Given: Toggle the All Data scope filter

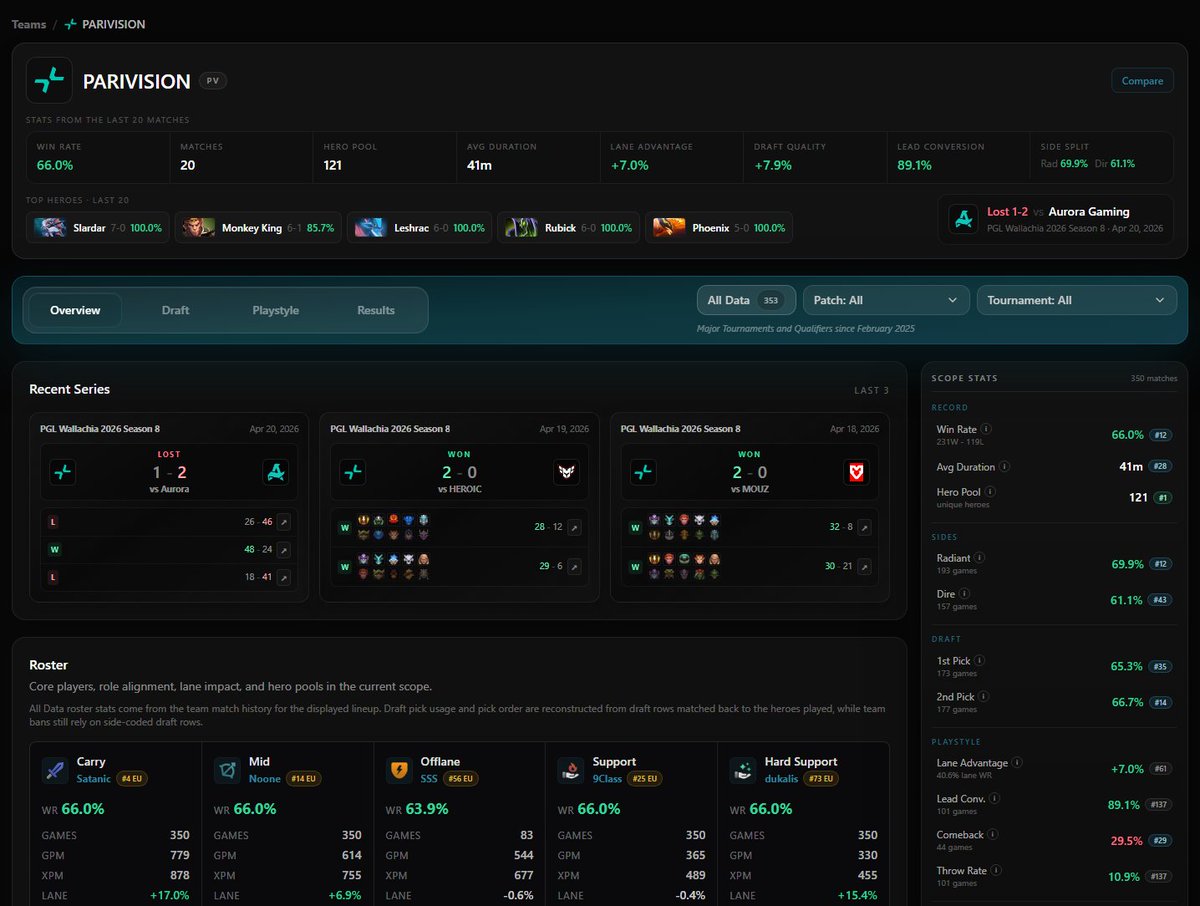Looking at the screenshot, I should [x=746, y=300].
